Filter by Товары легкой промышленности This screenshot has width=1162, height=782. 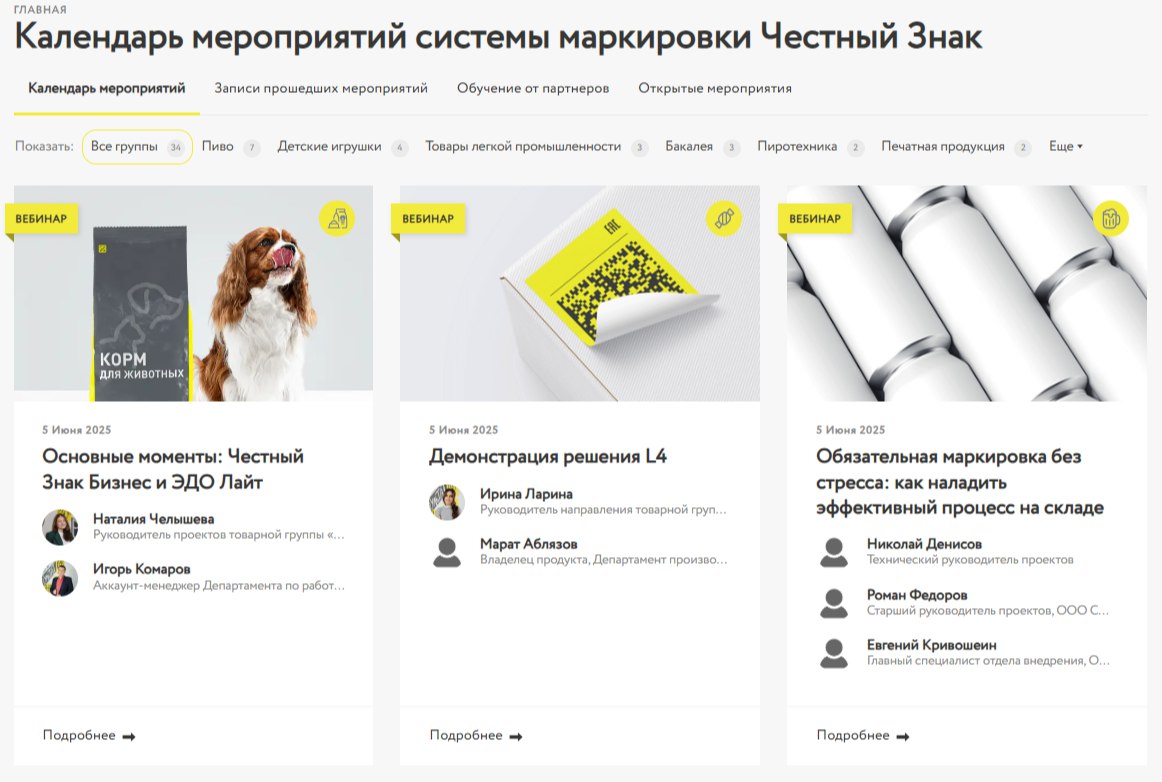click(523, 147)
